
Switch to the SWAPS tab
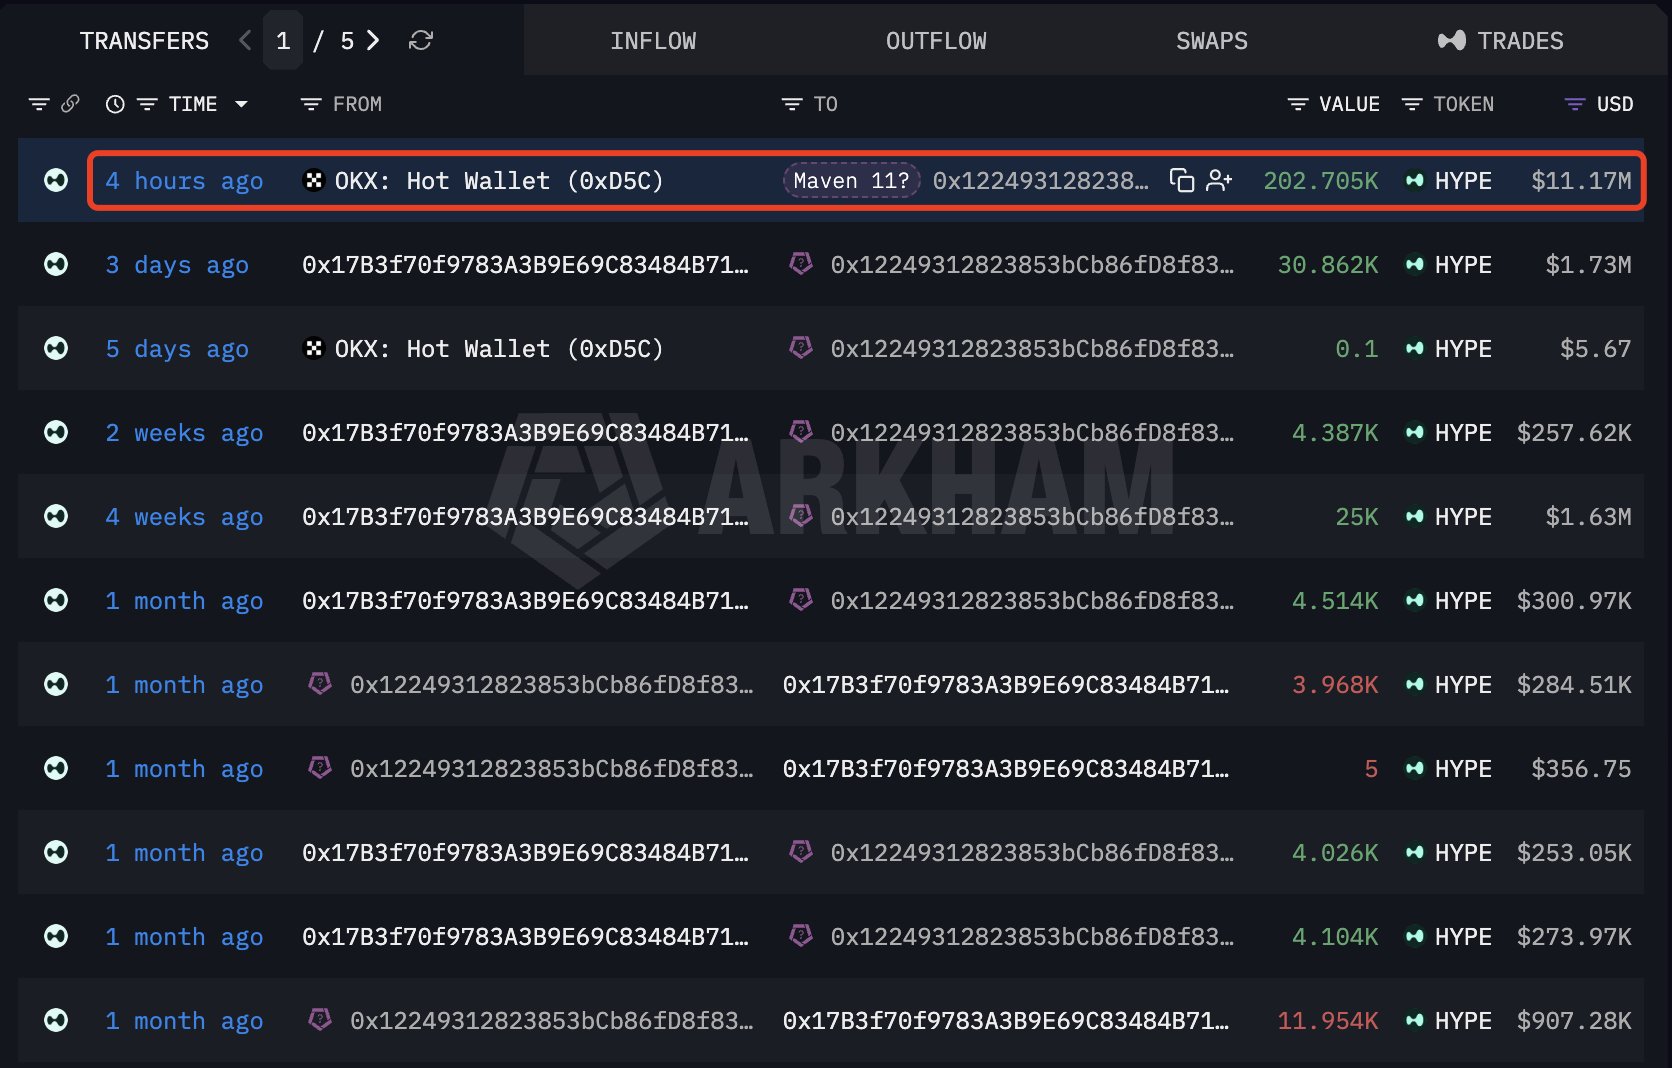click(1212, 41)
